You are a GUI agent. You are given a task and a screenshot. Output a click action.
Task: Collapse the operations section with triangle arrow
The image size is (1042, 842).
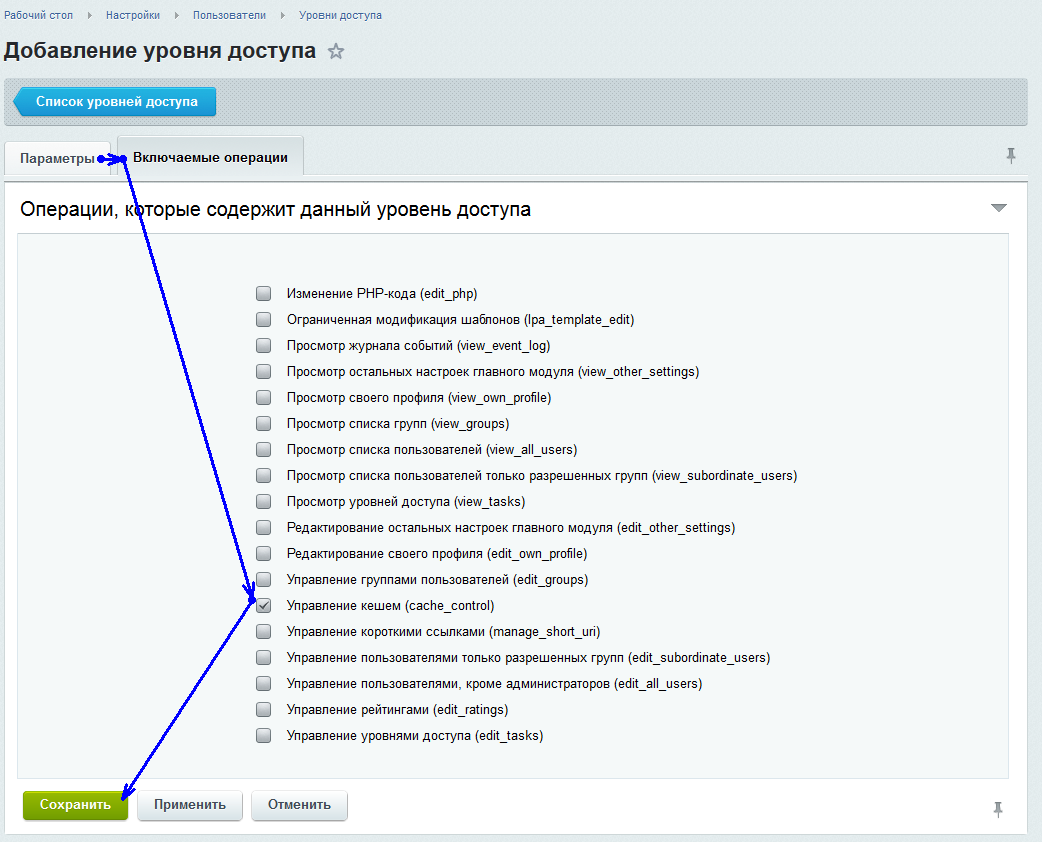point(998,208)
